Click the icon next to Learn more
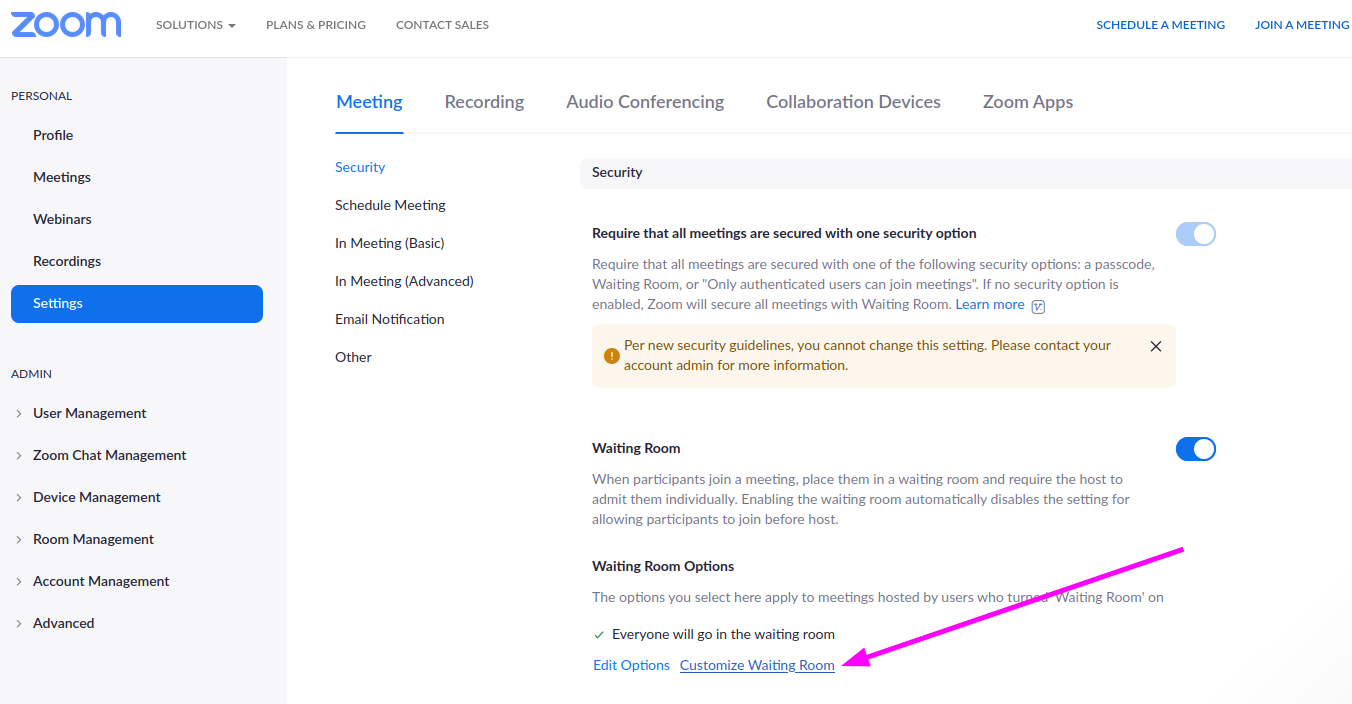This screenshot has width=1352, height=704. coord(1038,306)
